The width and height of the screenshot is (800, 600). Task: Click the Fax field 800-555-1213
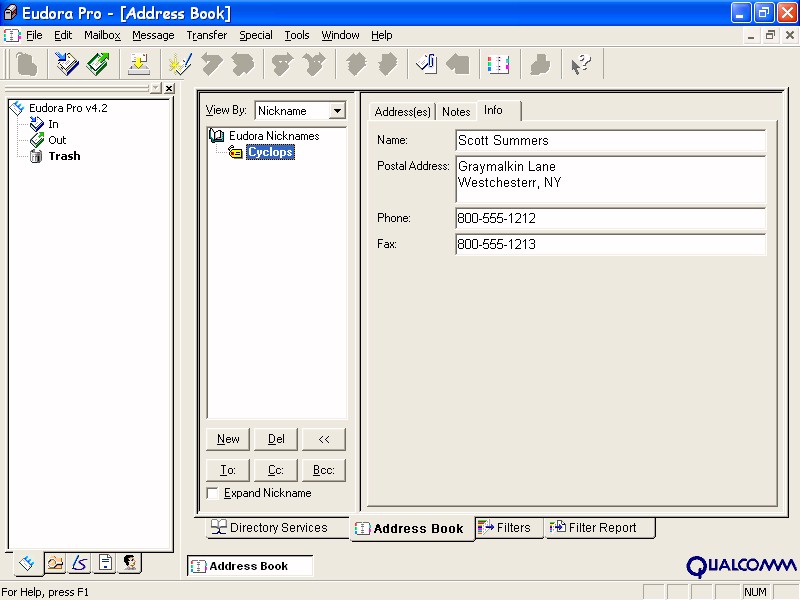[x=611, y=244]
